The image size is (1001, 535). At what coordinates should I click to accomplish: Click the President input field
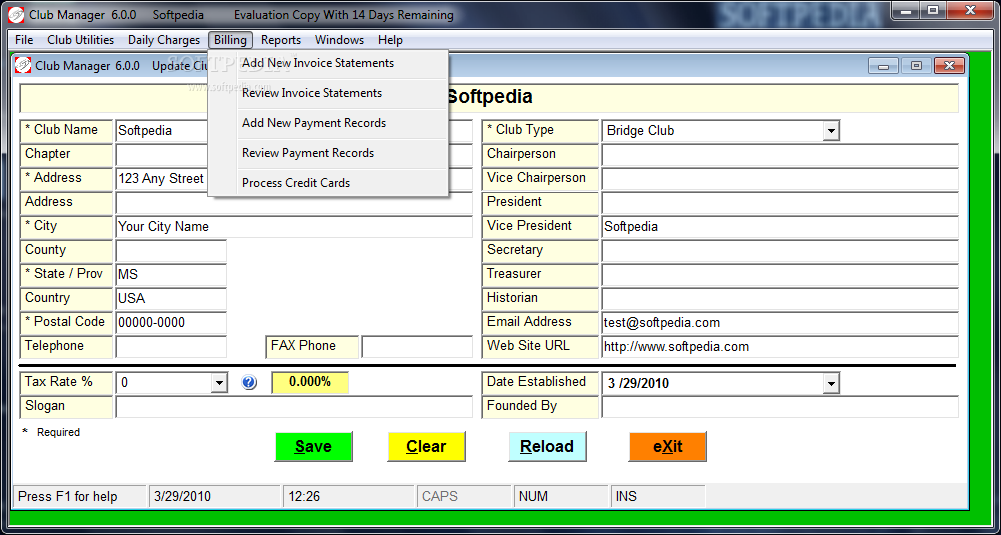tap(780, 202)
